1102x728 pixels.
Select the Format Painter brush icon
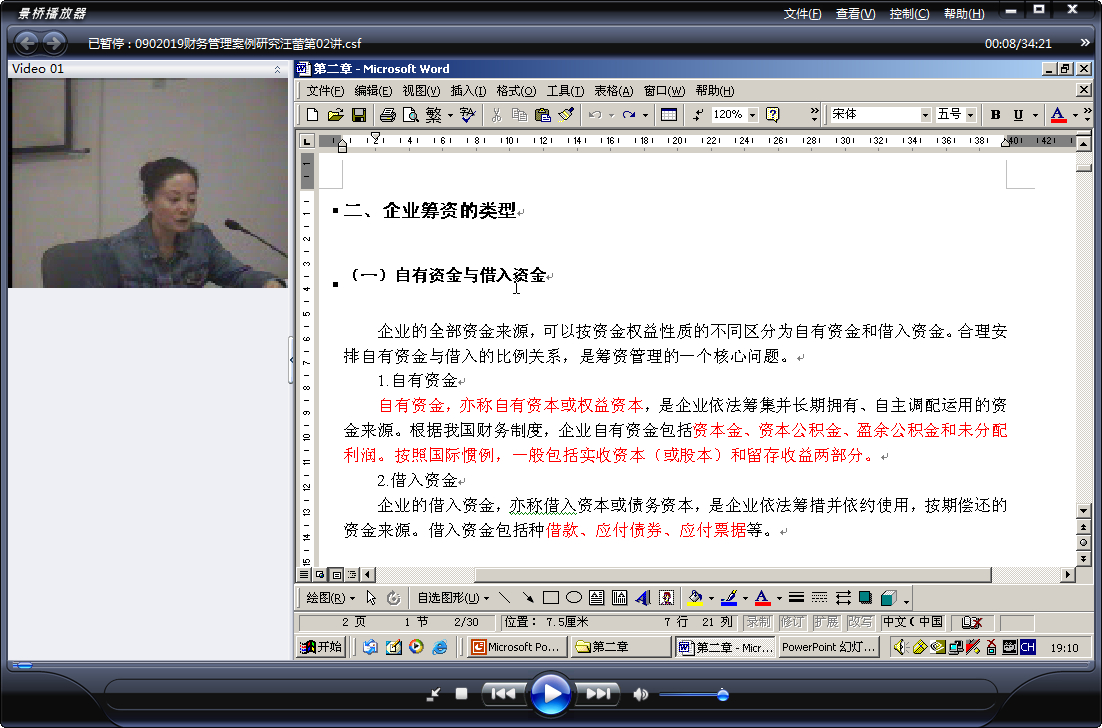click(x=566, y=115)
